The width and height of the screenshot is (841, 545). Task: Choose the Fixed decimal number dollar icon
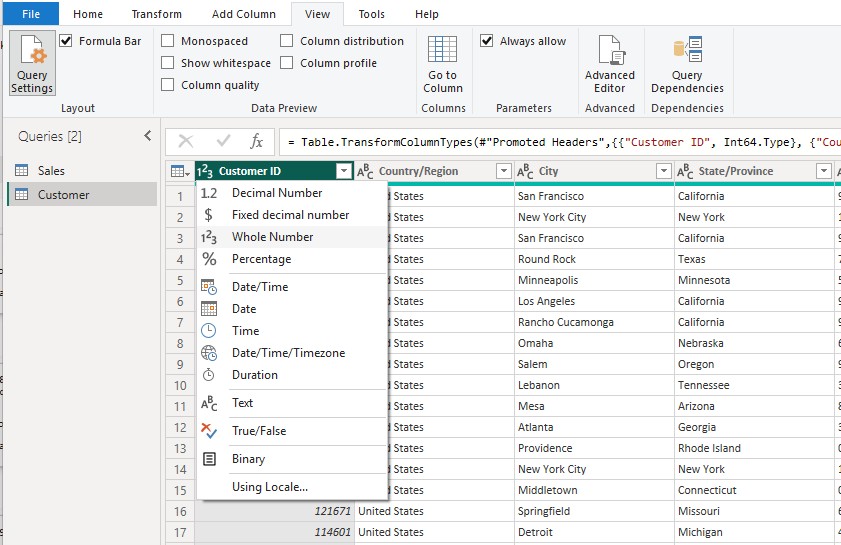click(x=209, y=215)
